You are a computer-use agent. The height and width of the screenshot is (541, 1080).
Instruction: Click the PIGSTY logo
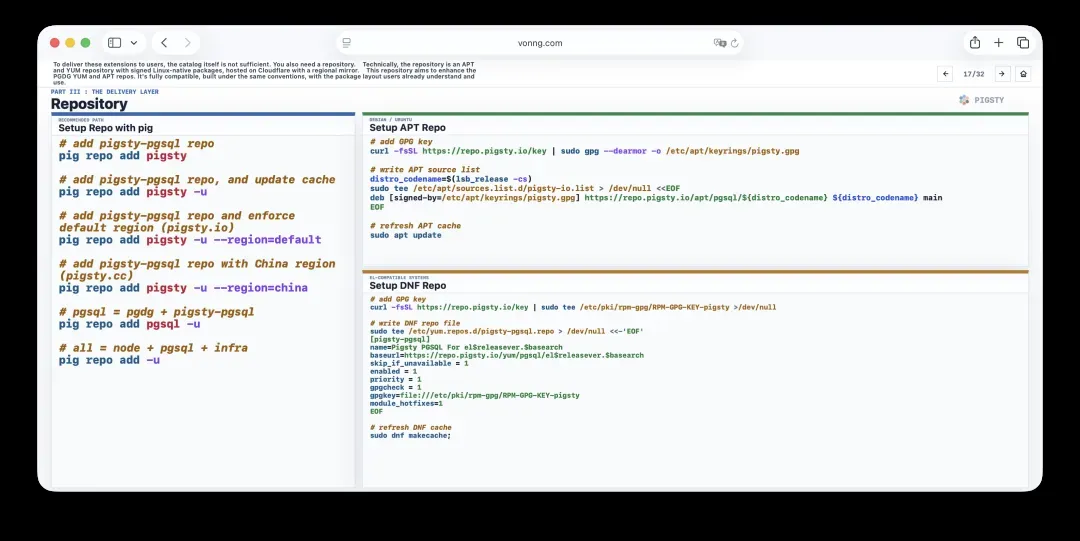(982, 100)
